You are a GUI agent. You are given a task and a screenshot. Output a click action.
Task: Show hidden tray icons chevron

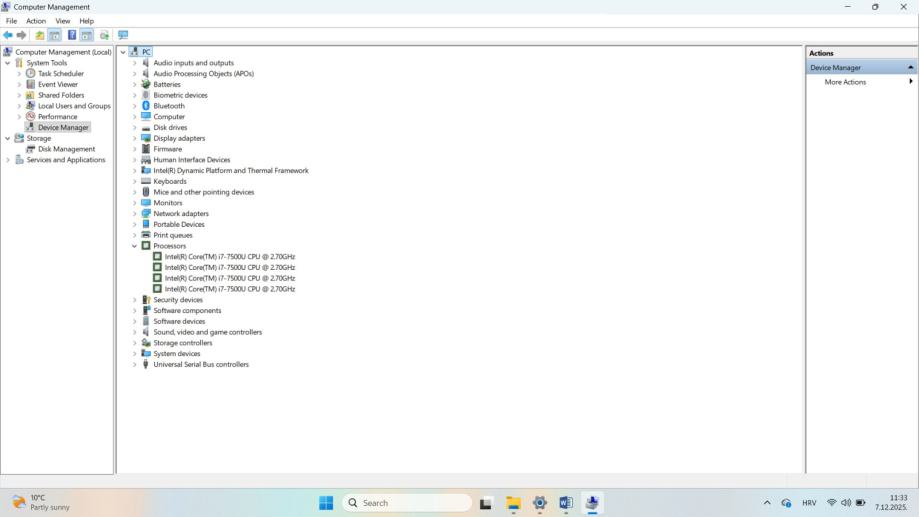[x=767, y=503]
